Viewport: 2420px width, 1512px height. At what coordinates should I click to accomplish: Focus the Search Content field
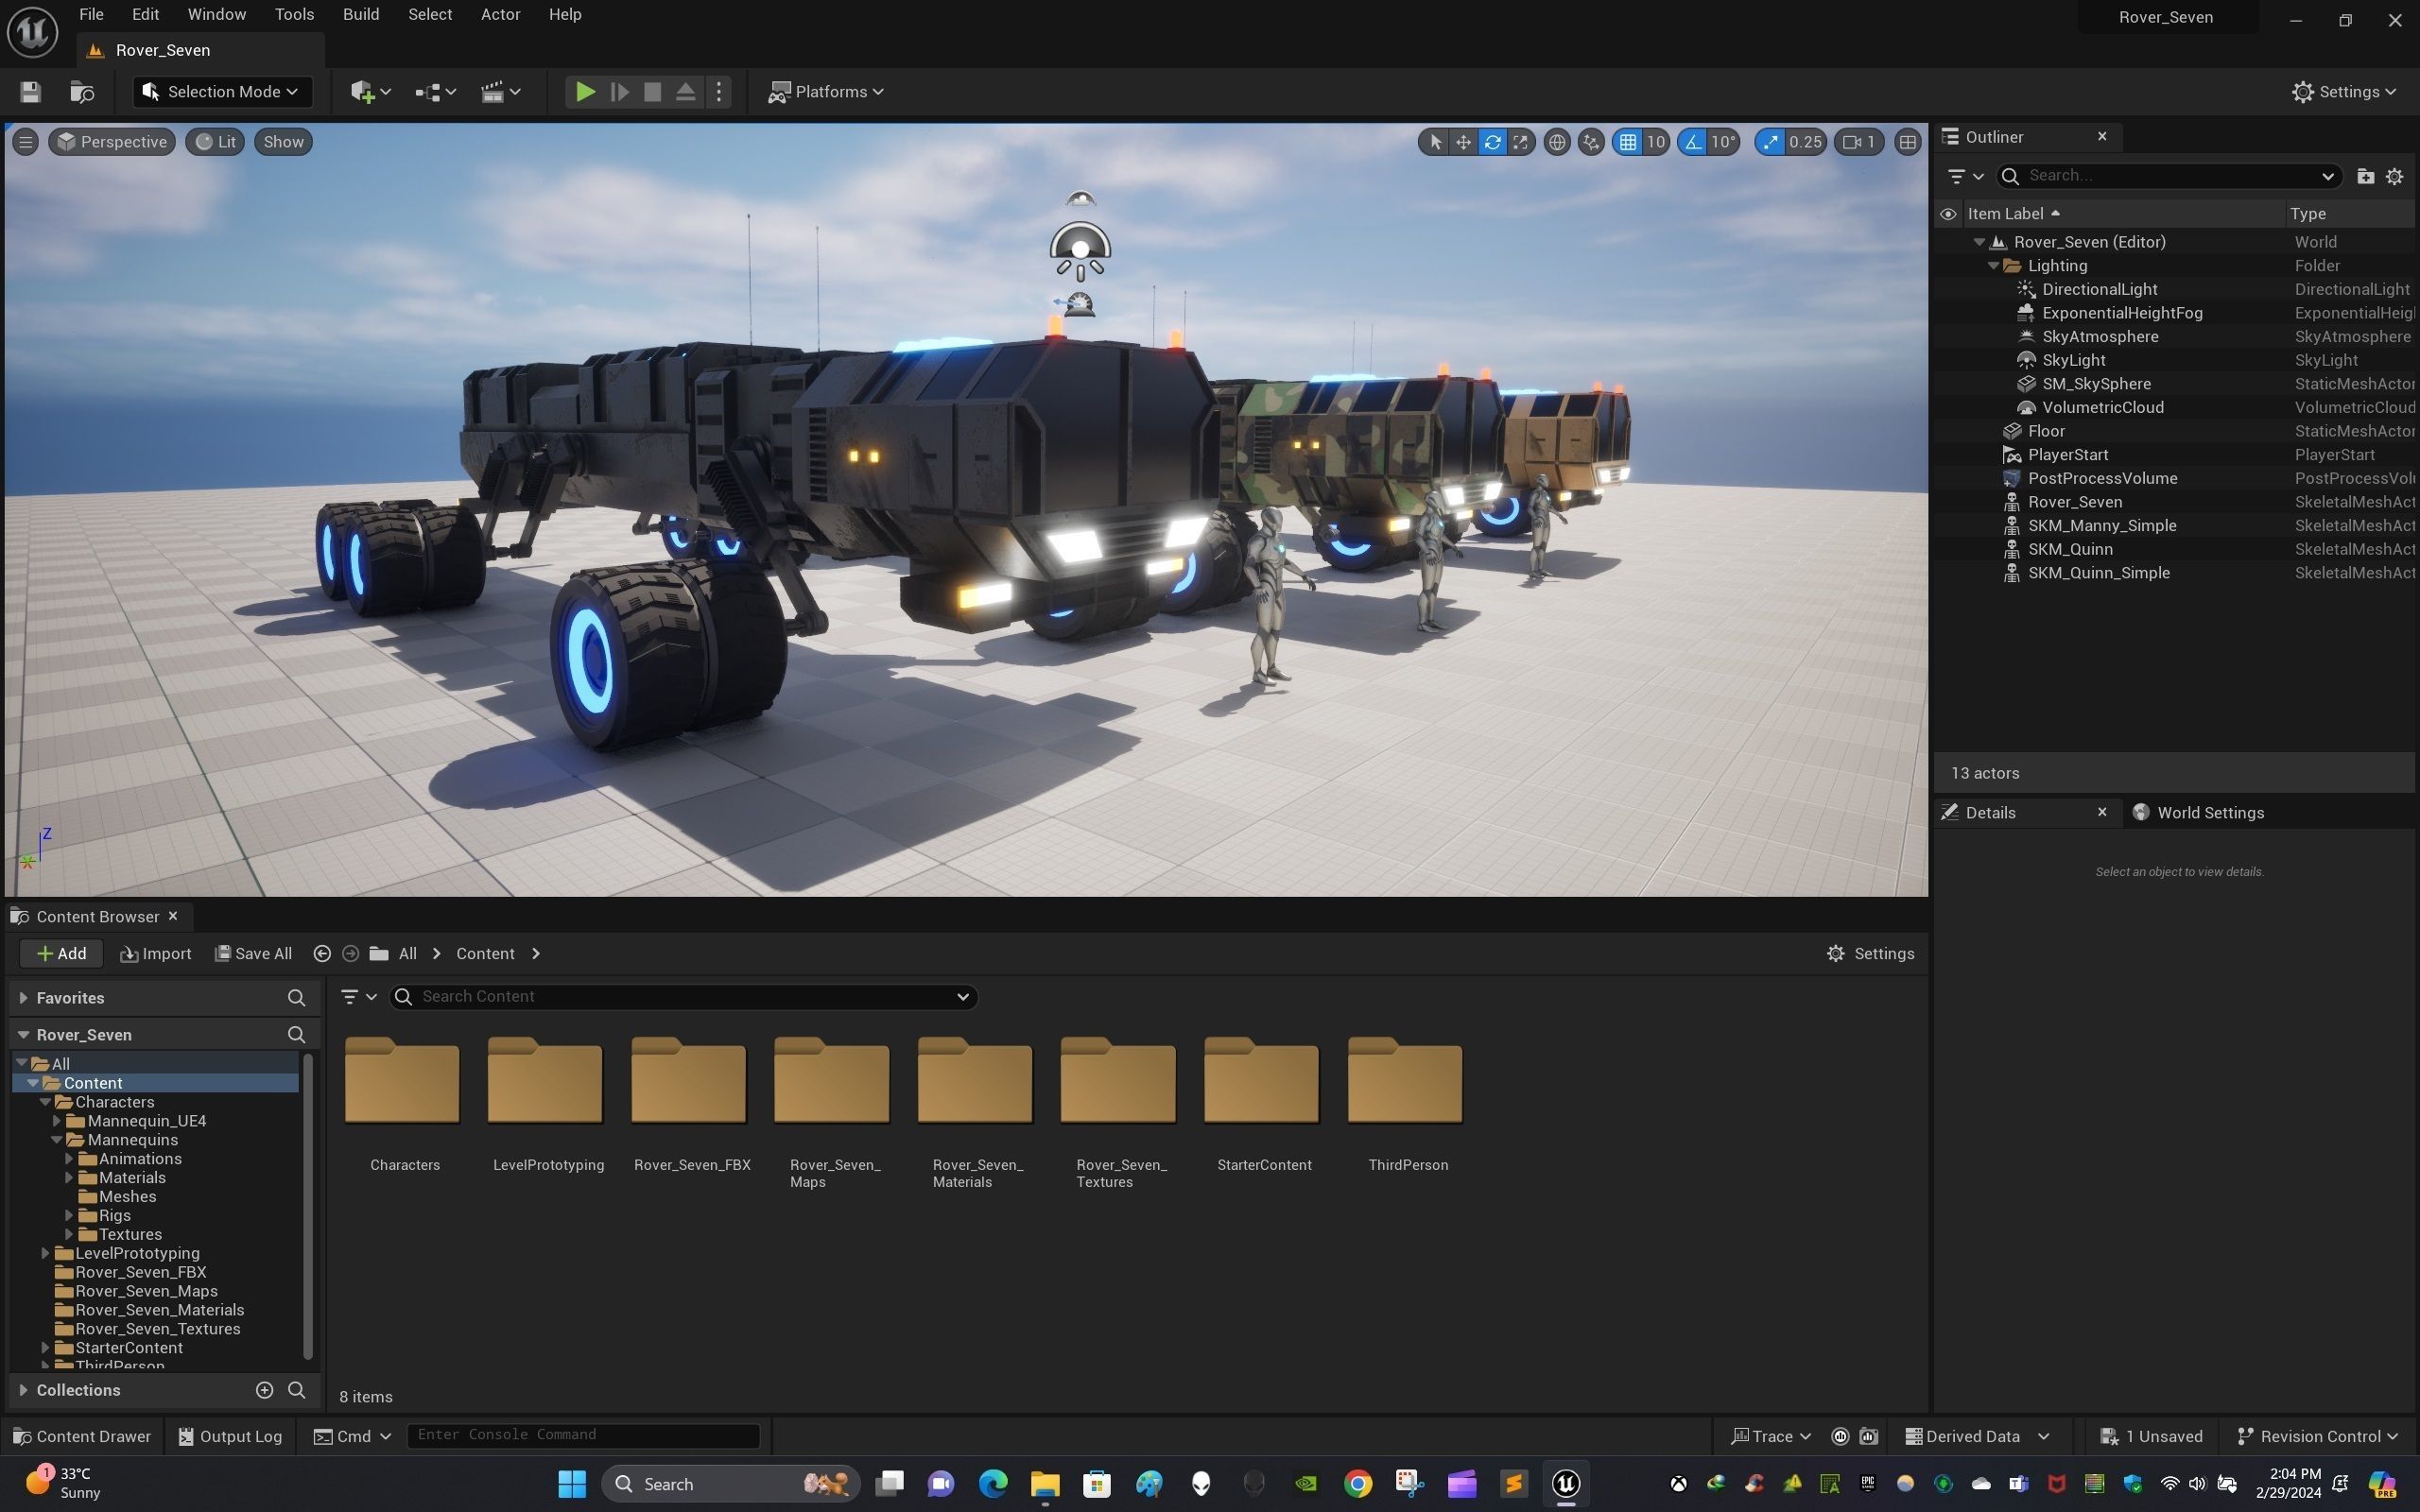click(684, 997)
